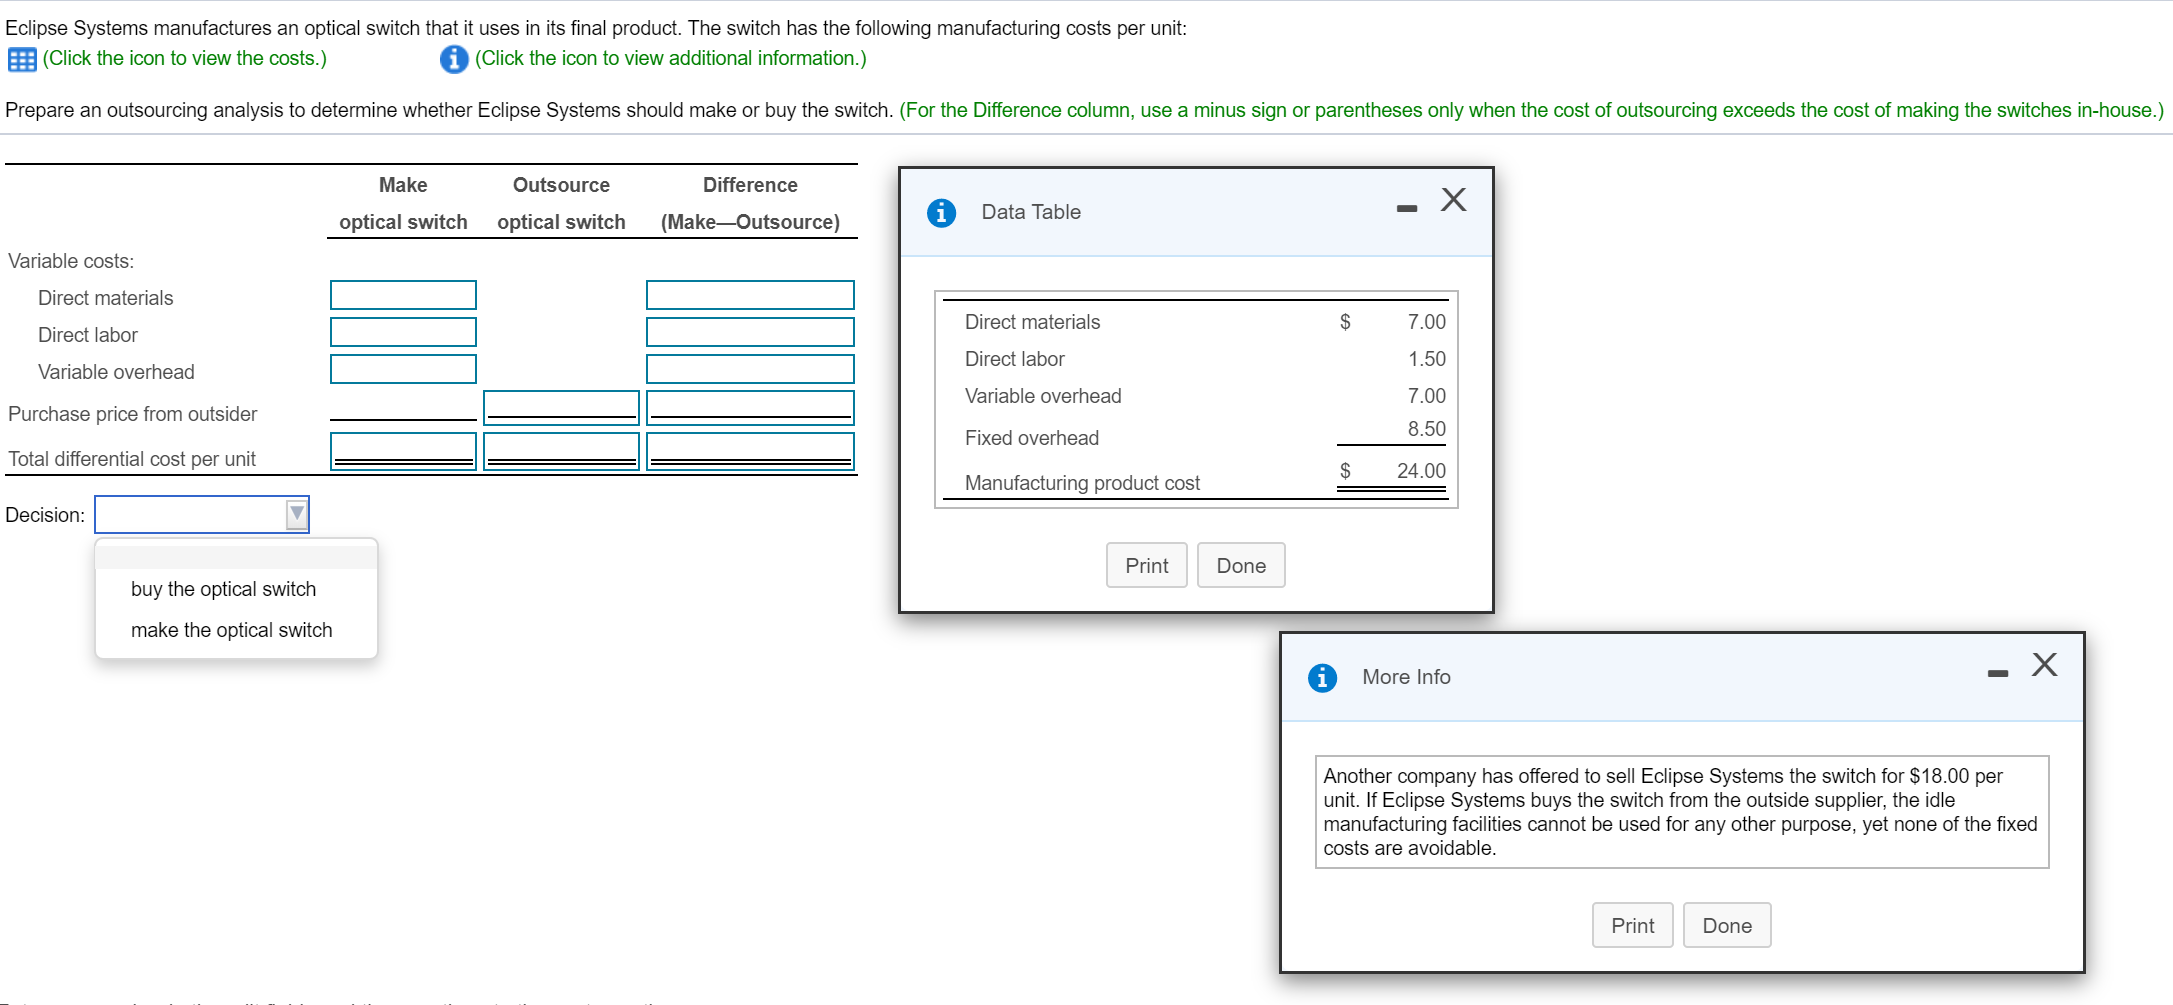2173x1005 pixels.
Task: Click 'Total differential cost per unit' label
Action: tap(132, 459)
